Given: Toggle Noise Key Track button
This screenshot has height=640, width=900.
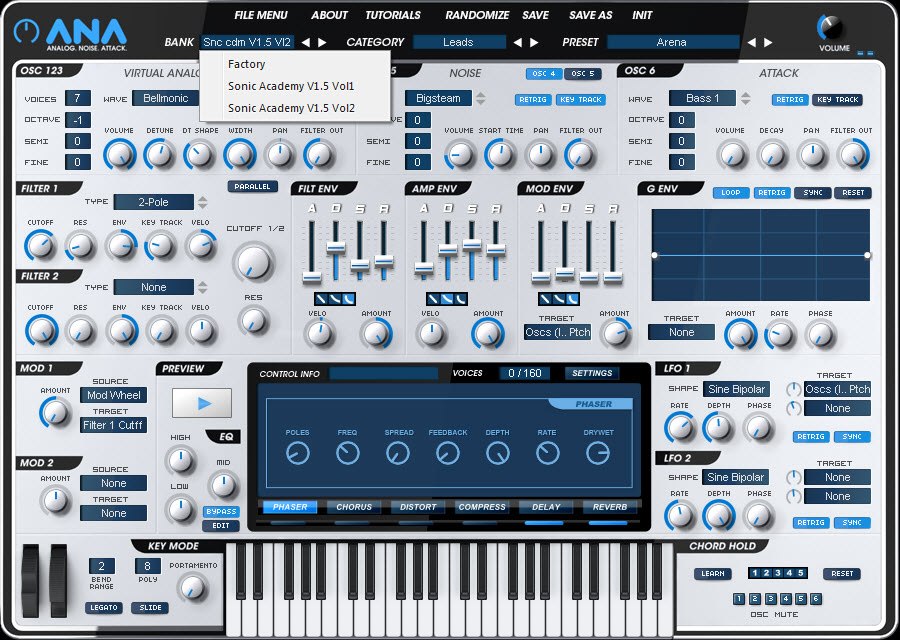Looking at the screenshot, I should pyautogui.click(x=581, y=99).
